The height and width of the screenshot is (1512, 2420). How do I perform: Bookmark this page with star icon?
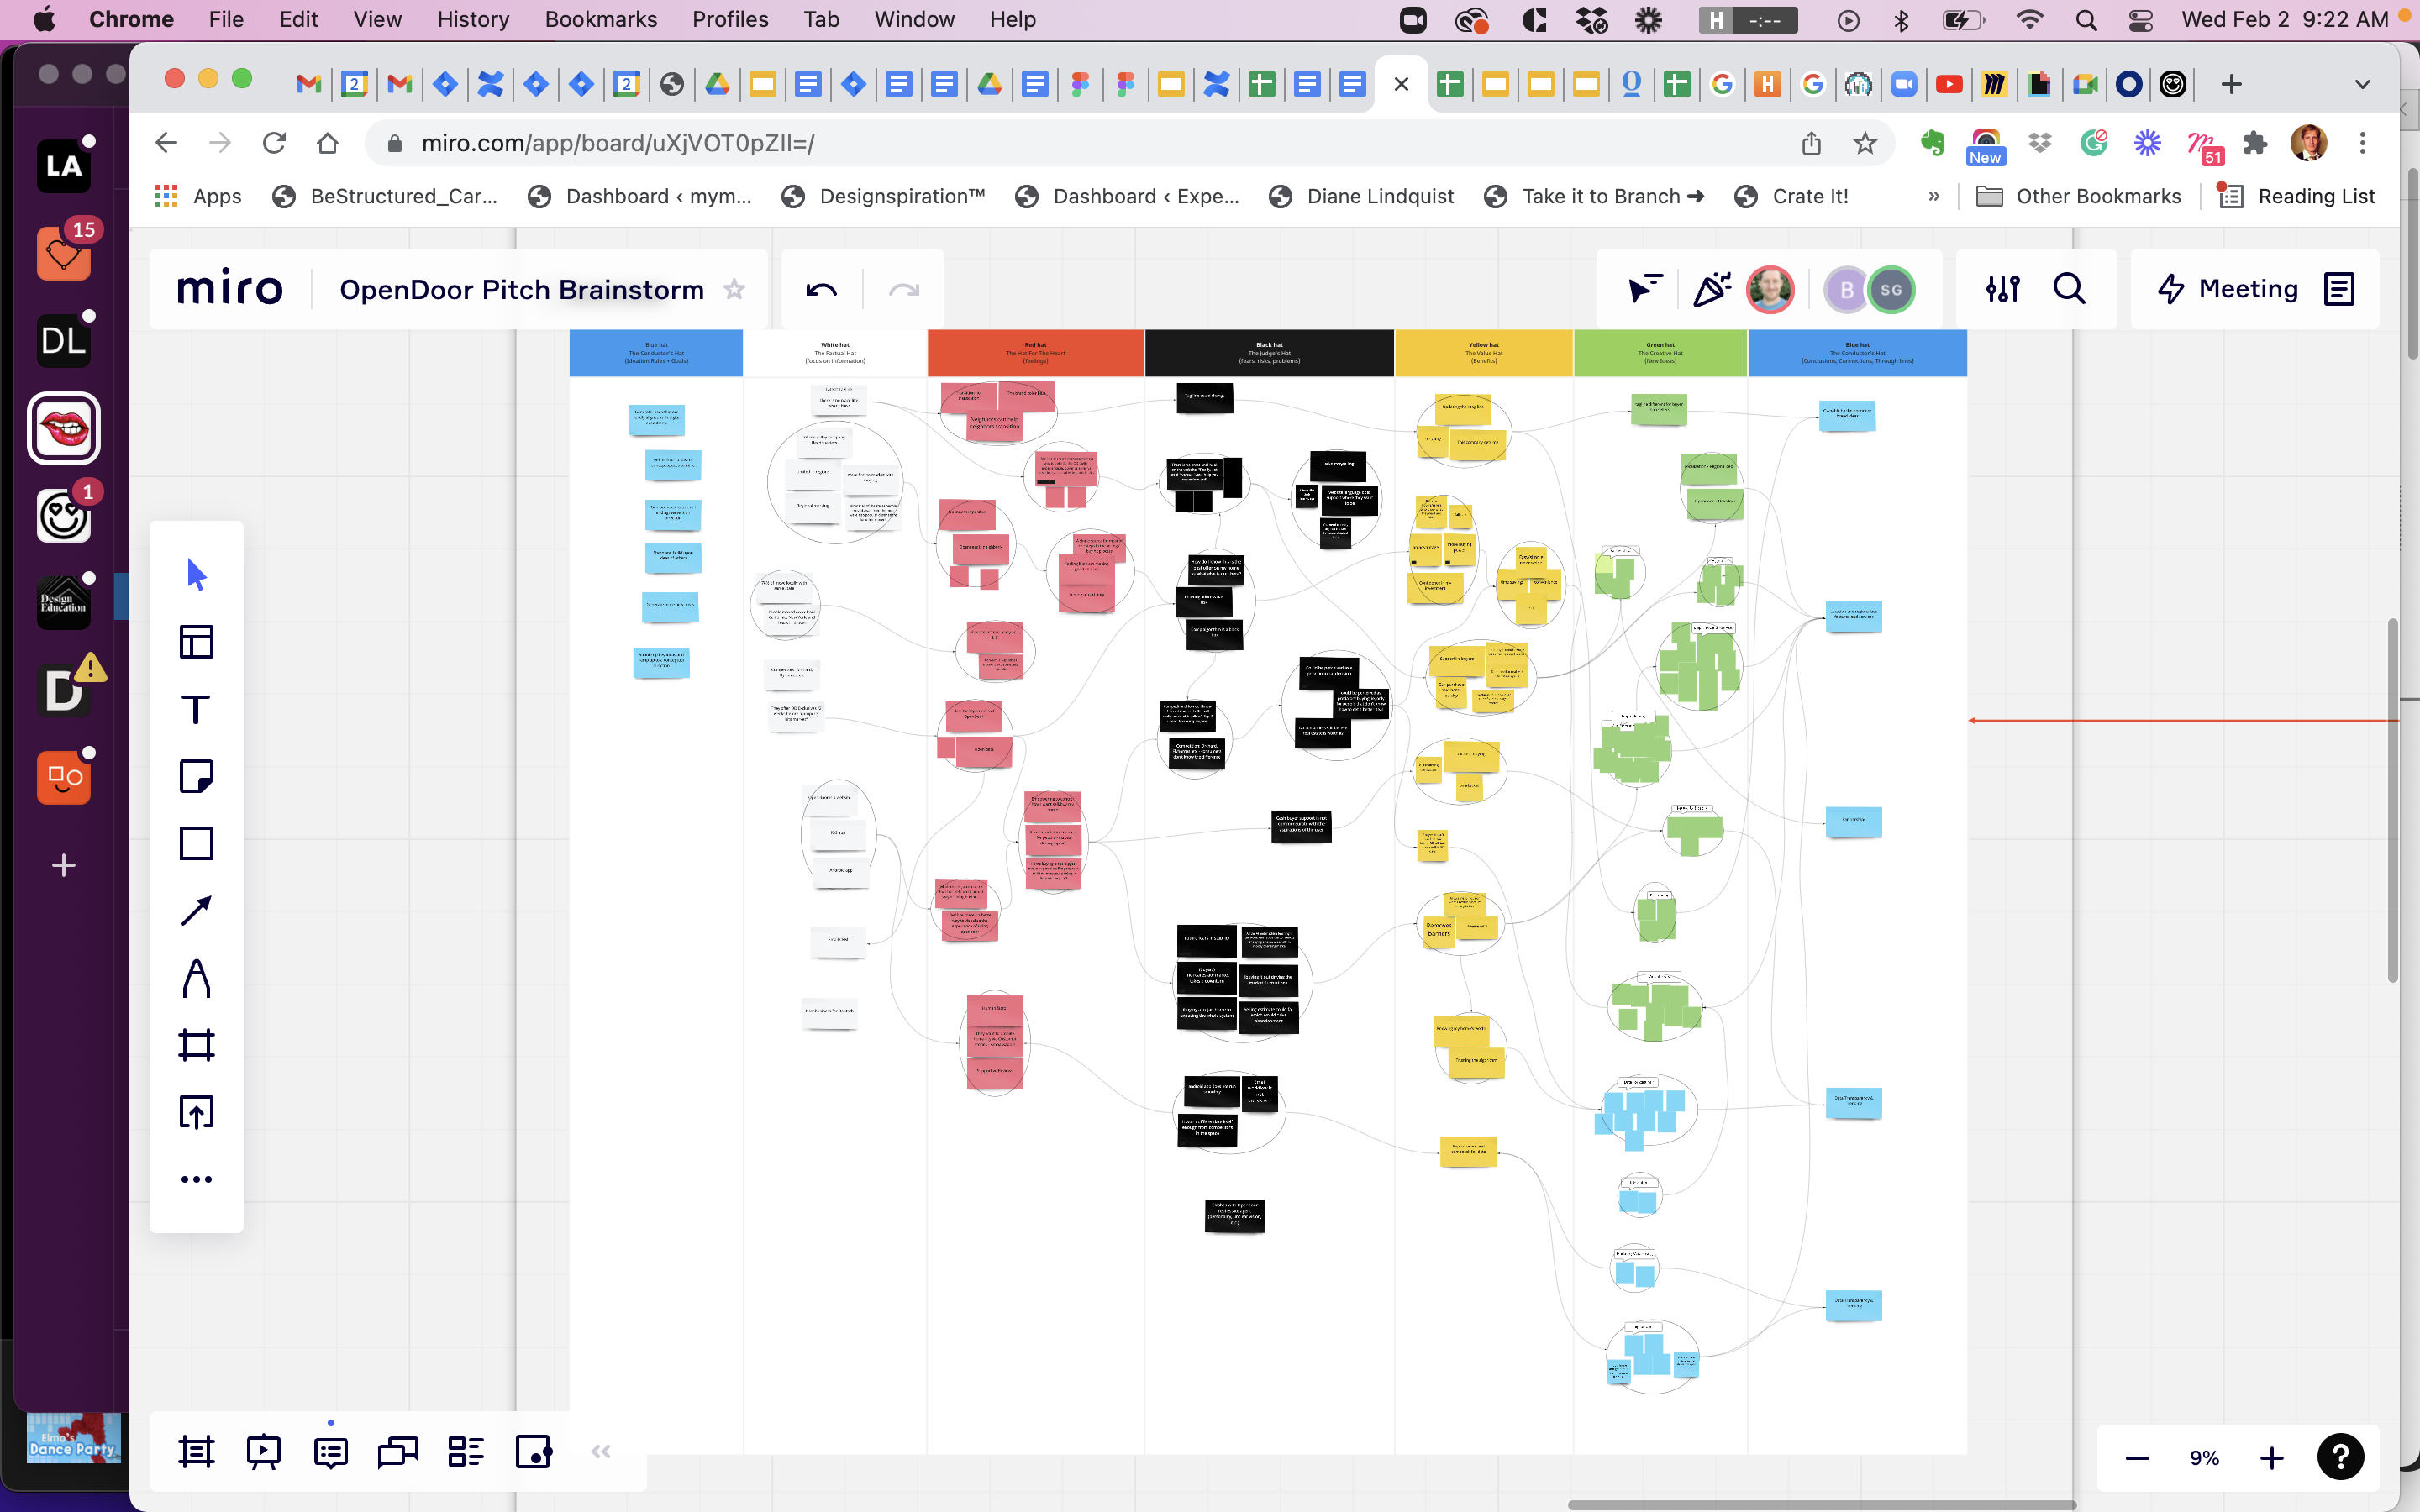tap(1865, 143)
